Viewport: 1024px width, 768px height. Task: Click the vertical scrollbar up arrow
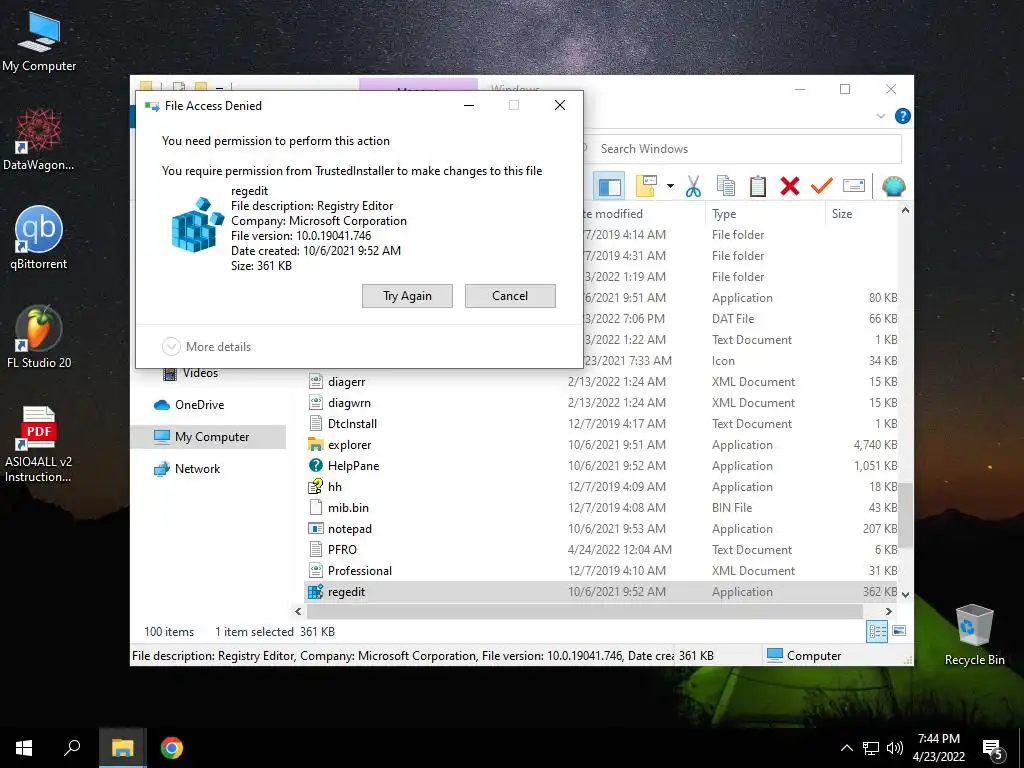point(905,210)
